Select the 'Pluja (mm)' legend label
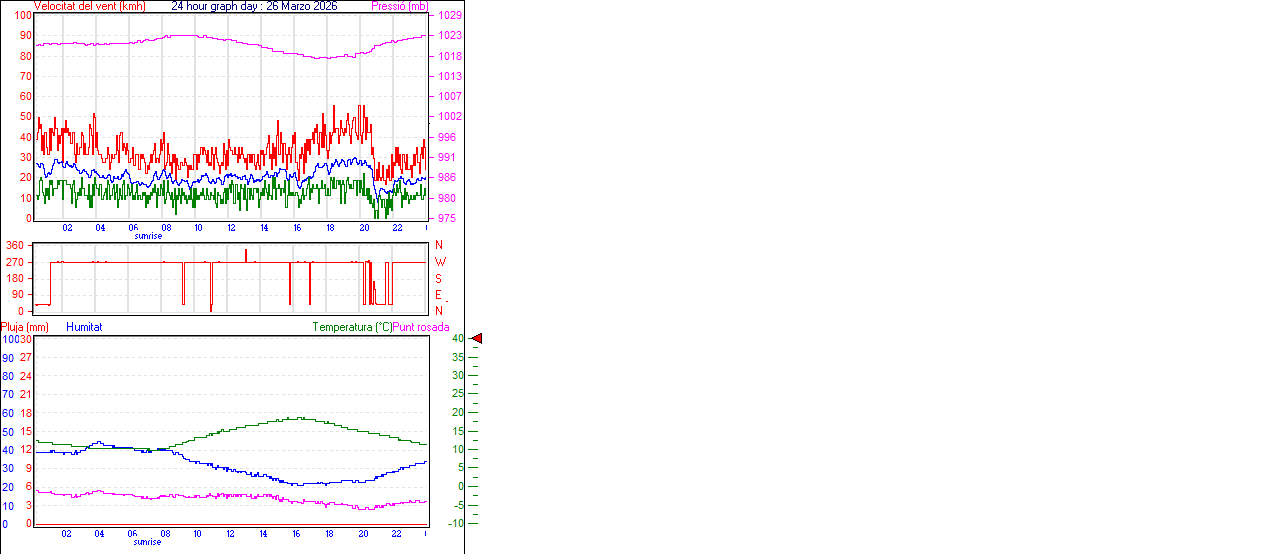 click(25, 327)
